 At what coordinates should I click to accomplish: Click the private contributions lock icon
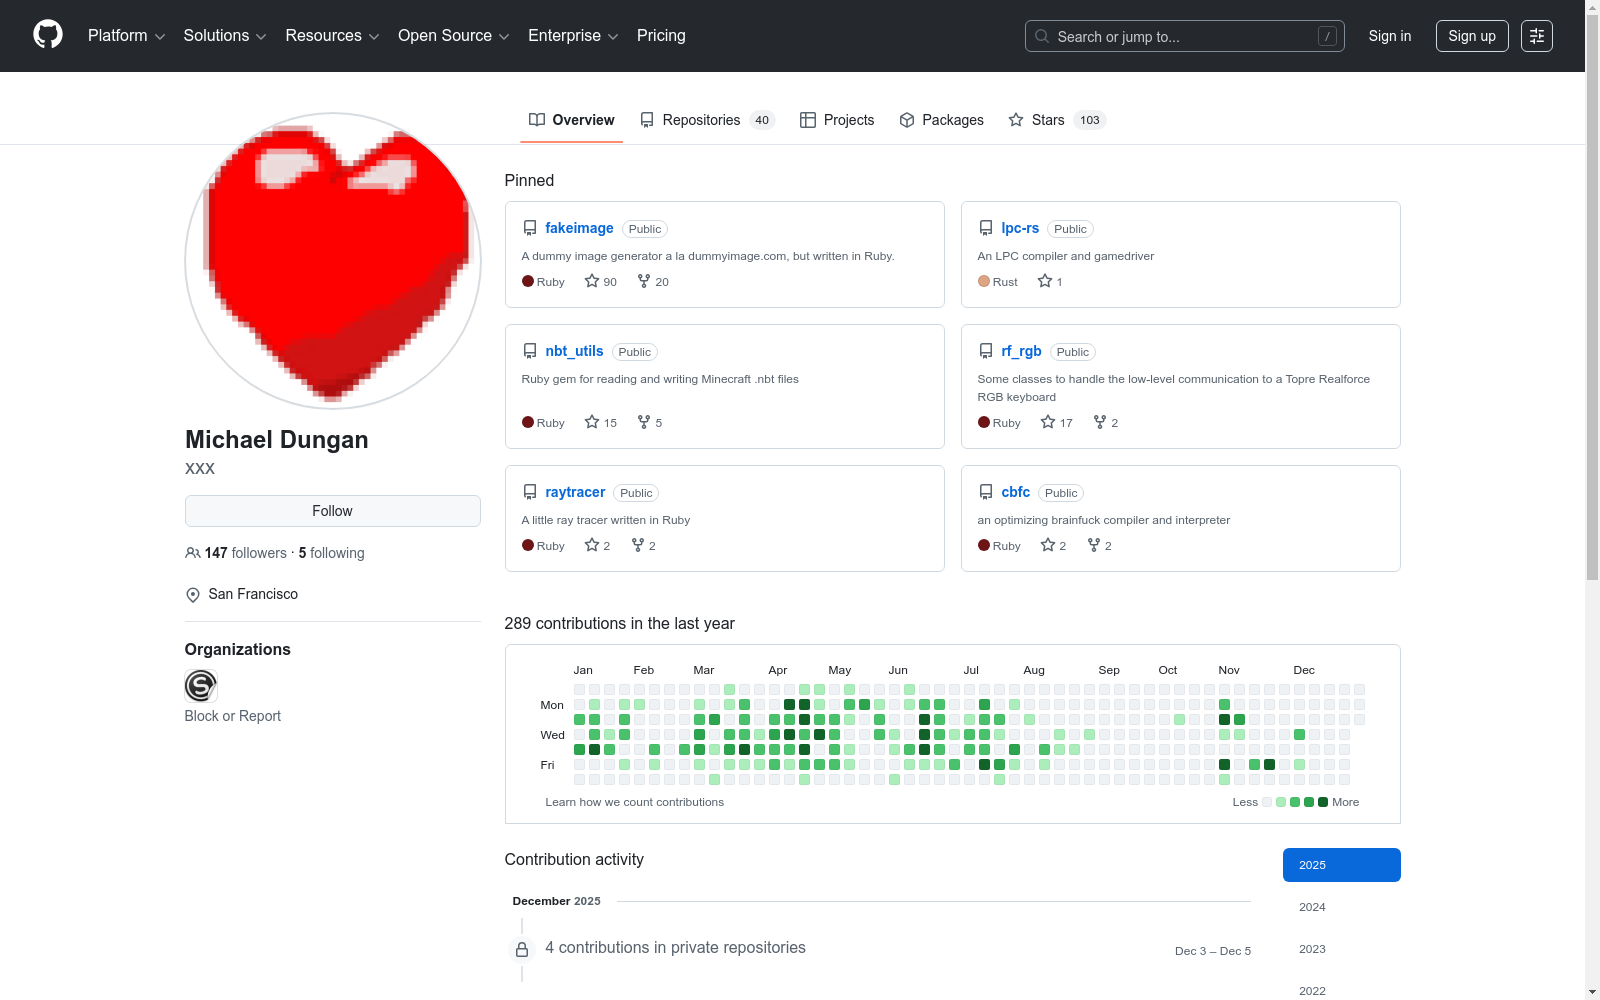click(522, 949)
